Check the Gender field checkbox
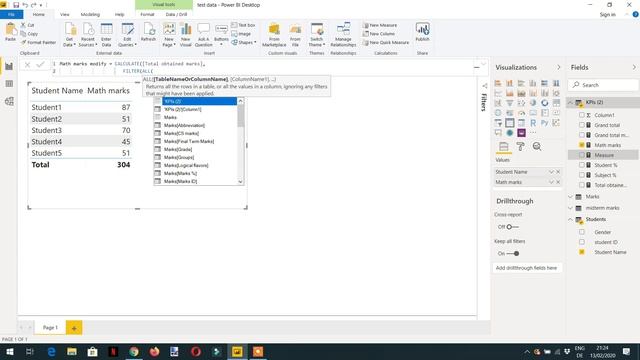The width and height of the screenshot is (640, 360). point(582,232)
